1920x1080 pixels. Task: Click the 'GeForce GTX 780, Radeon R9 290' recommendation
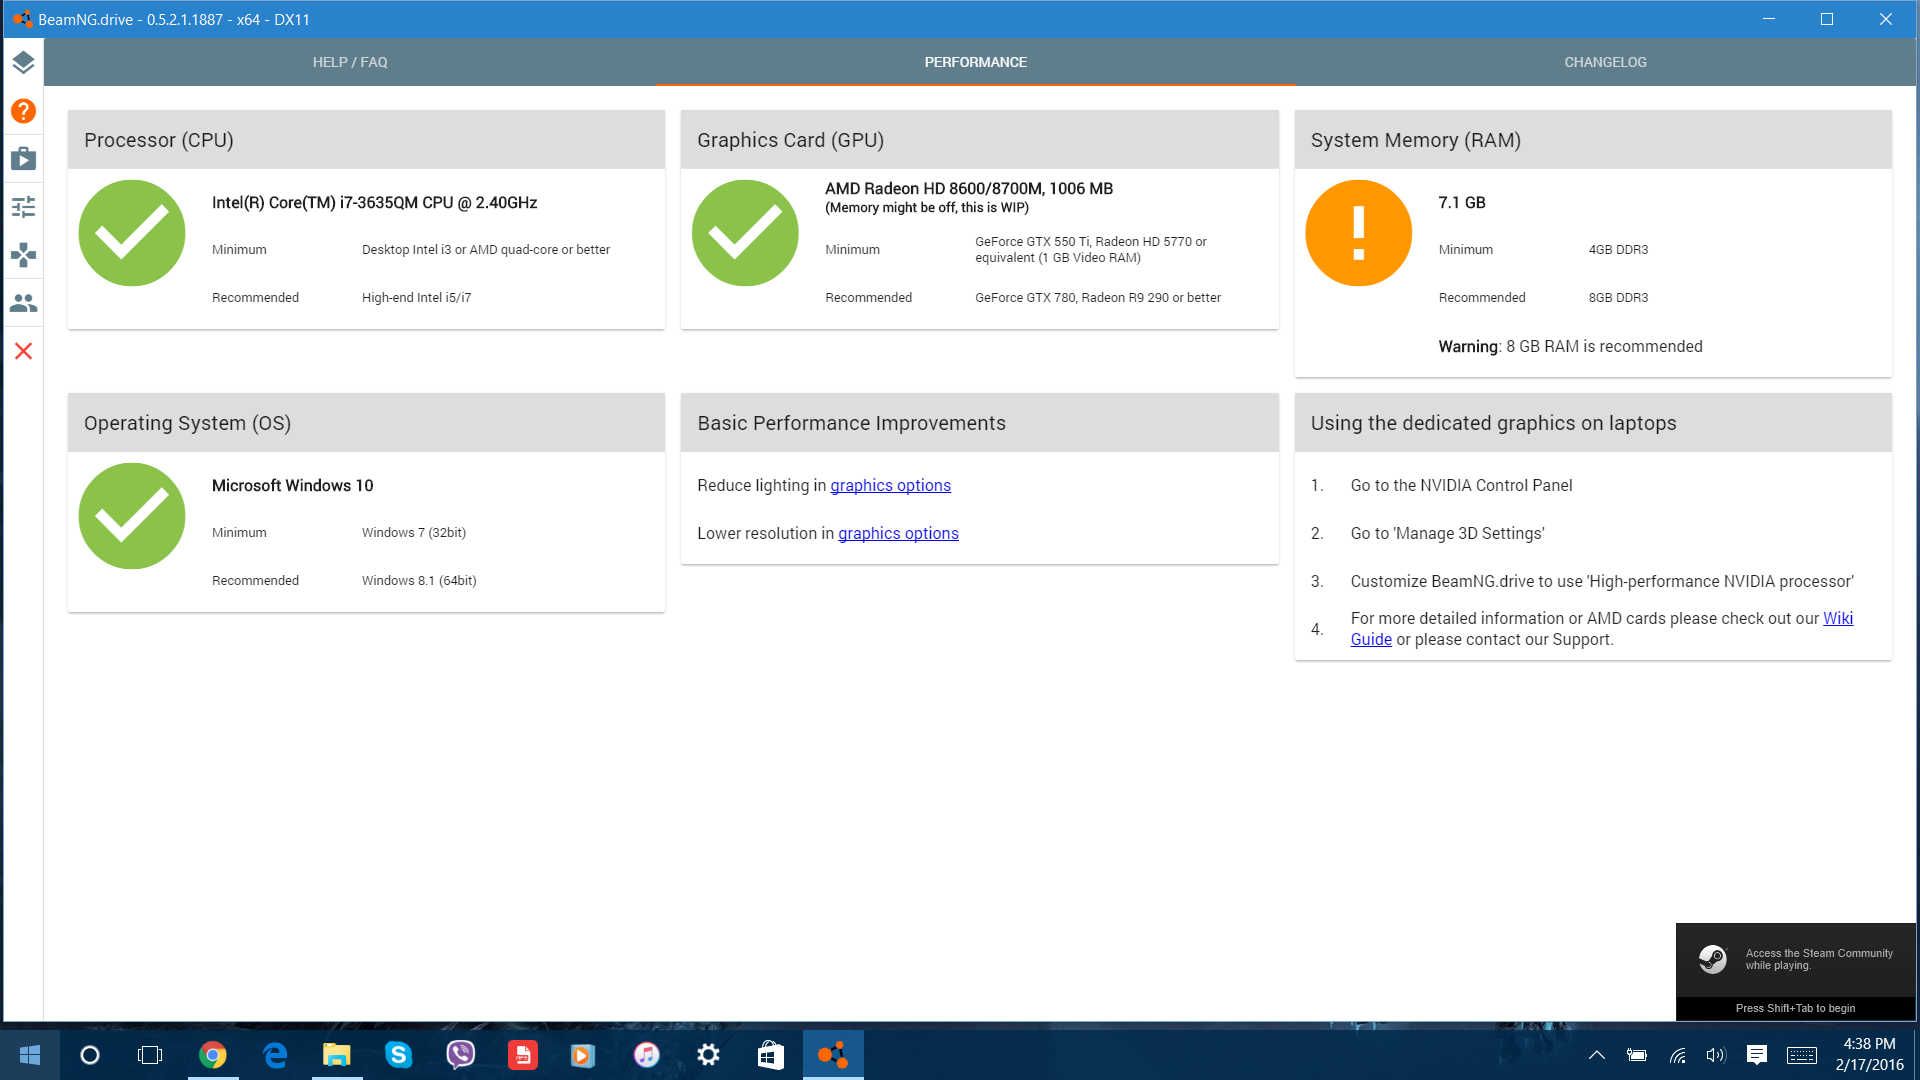click(x=1098, y=297)
